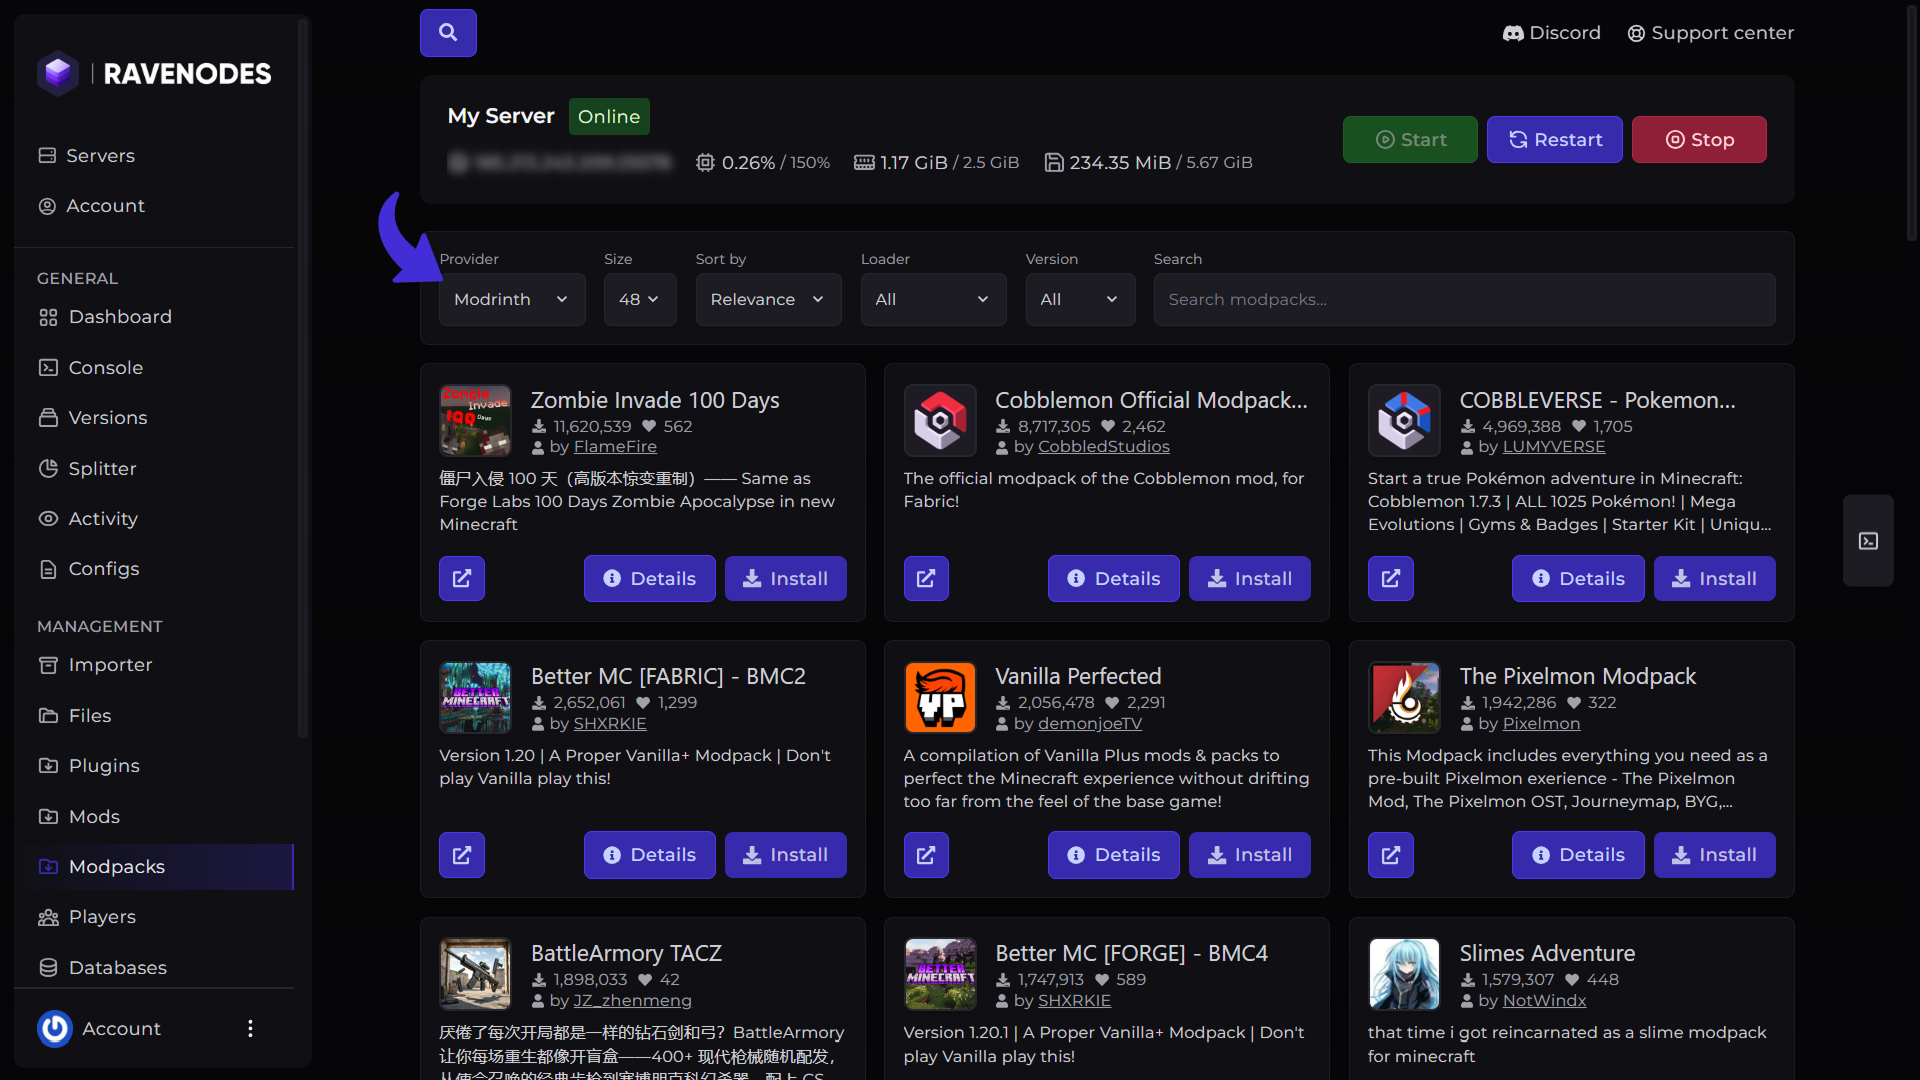Click the RAVENODES logo
Image resolution: width=1920 pixels, height=1080 pixels.
tap(154, 74)
